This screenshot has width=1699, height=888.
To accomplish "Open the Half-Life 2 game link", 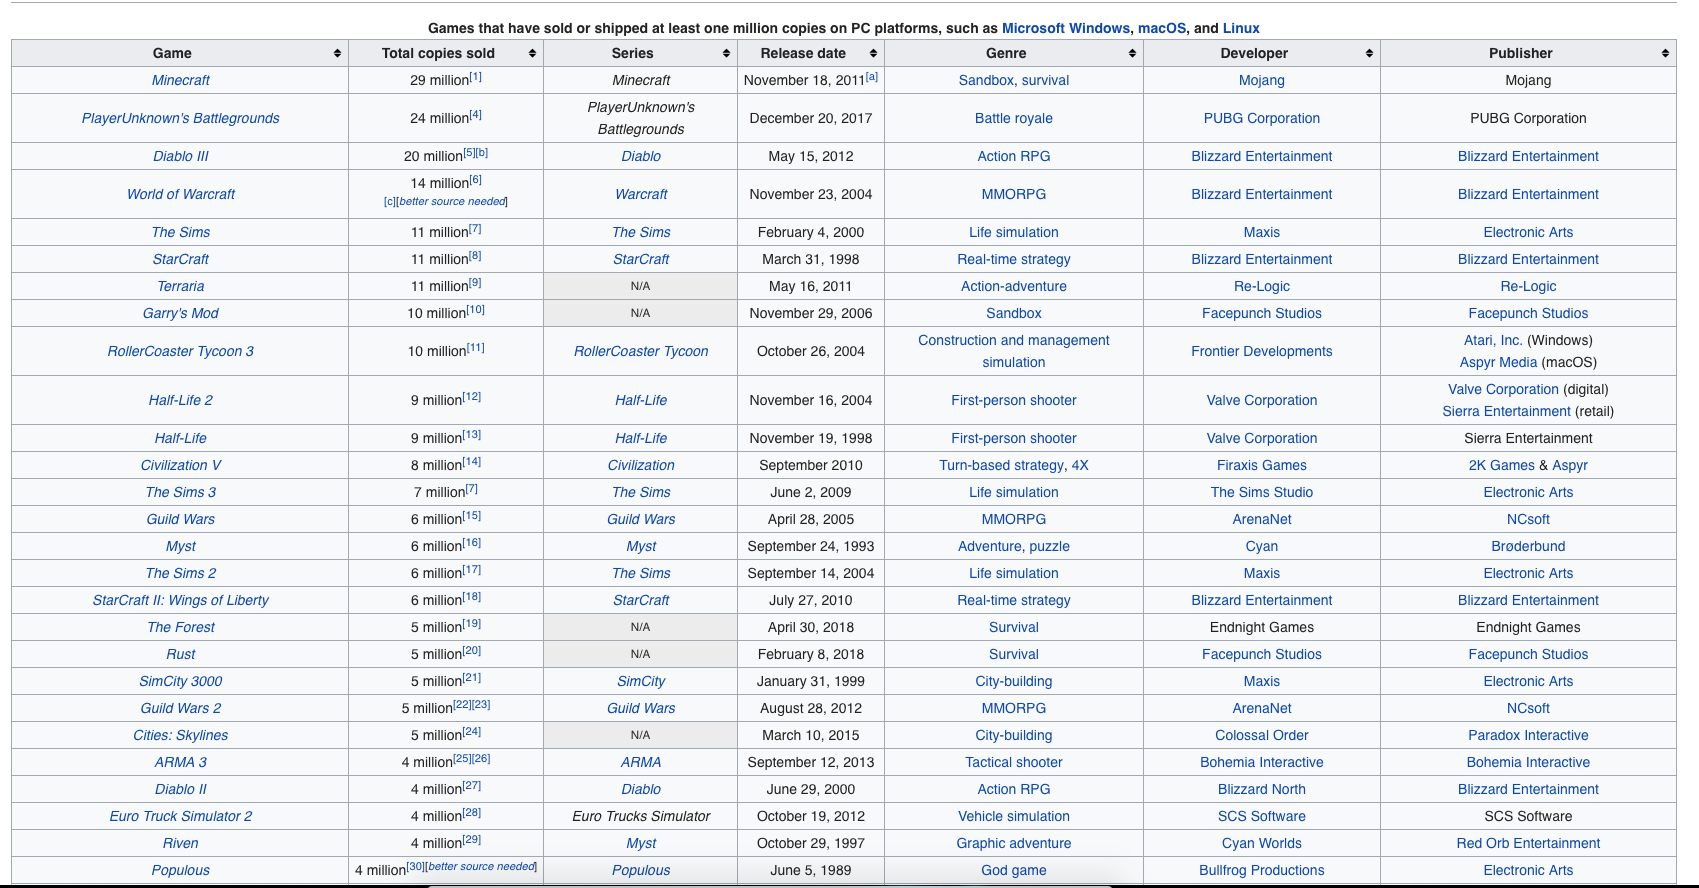I will click(181, 400).
